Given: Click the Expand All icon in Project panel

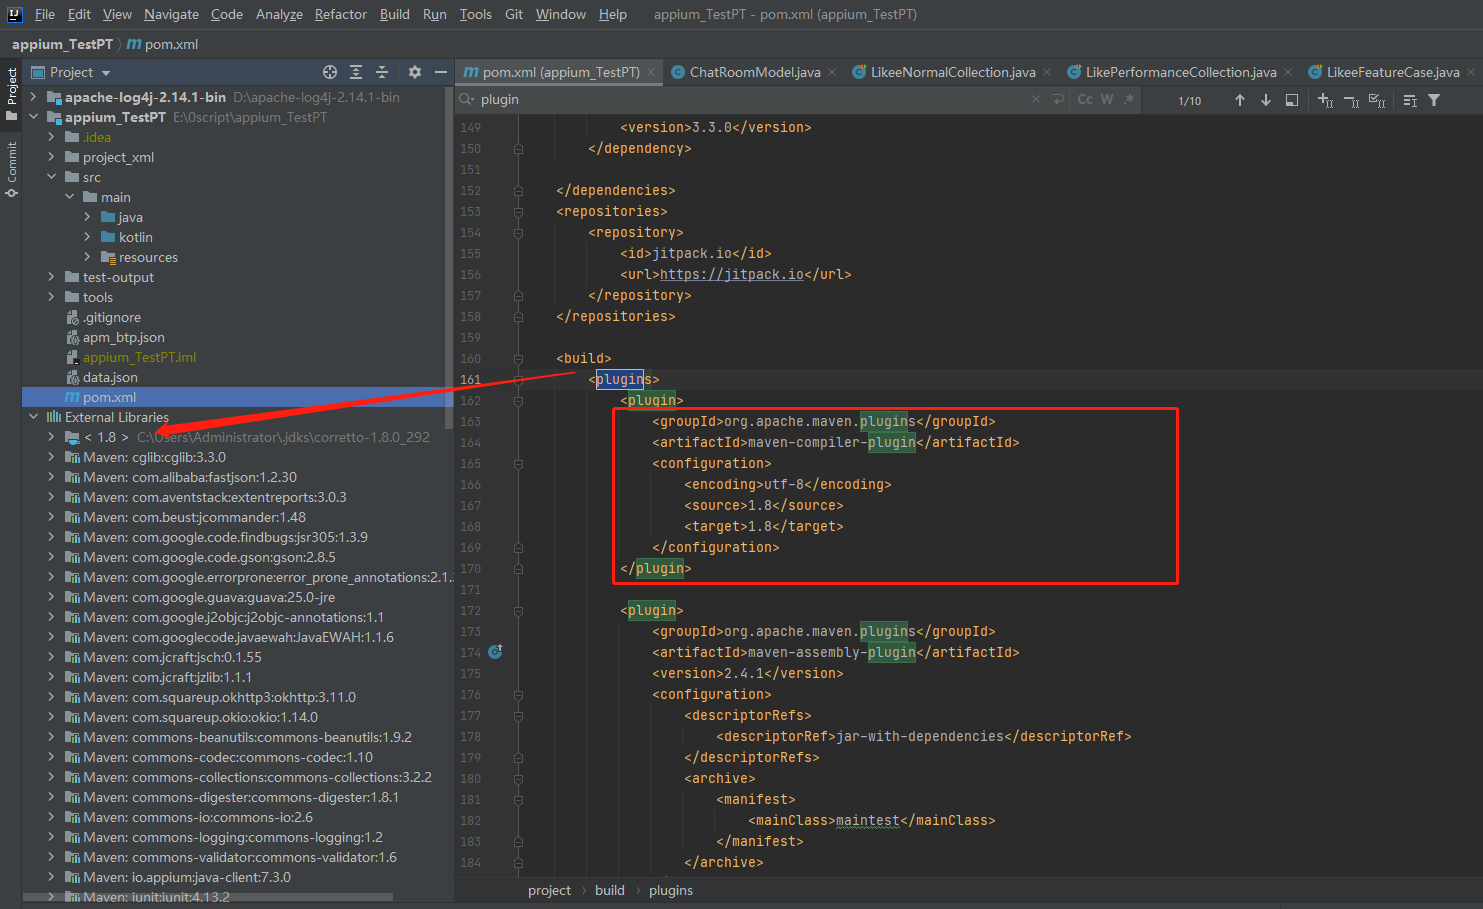Looking at the screenshot, I should click(x=356, y=72).
